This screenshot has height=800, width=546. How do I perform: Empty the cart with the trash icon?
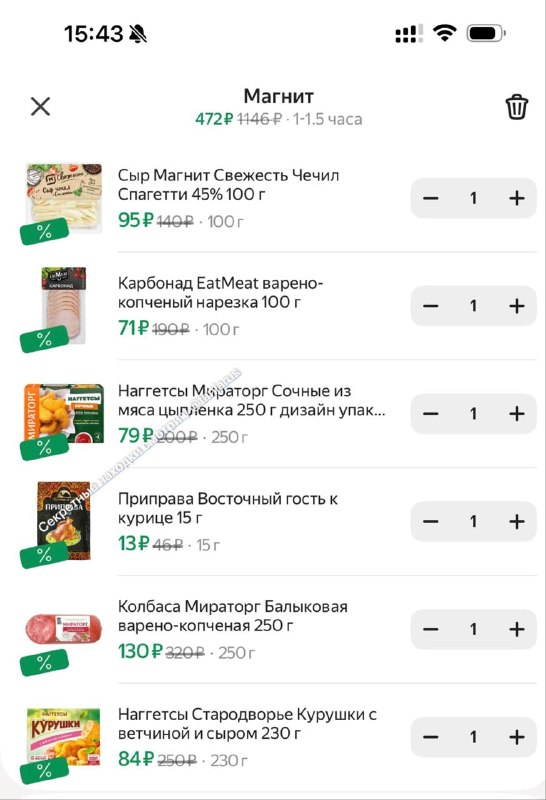516,107
